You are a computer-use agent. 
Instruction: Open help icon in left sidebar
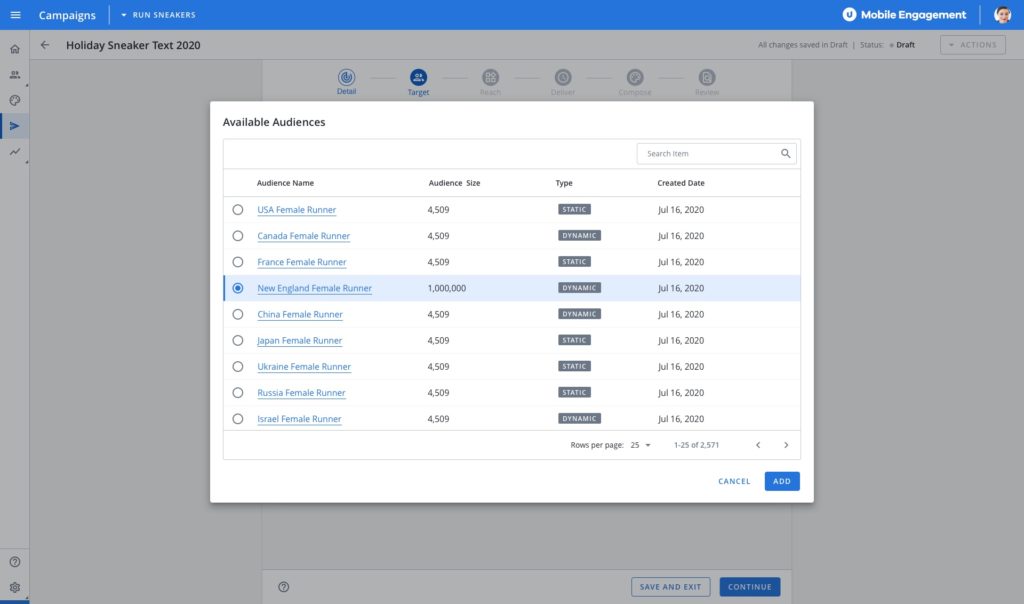pyautogui.click(x=14, y=562)
